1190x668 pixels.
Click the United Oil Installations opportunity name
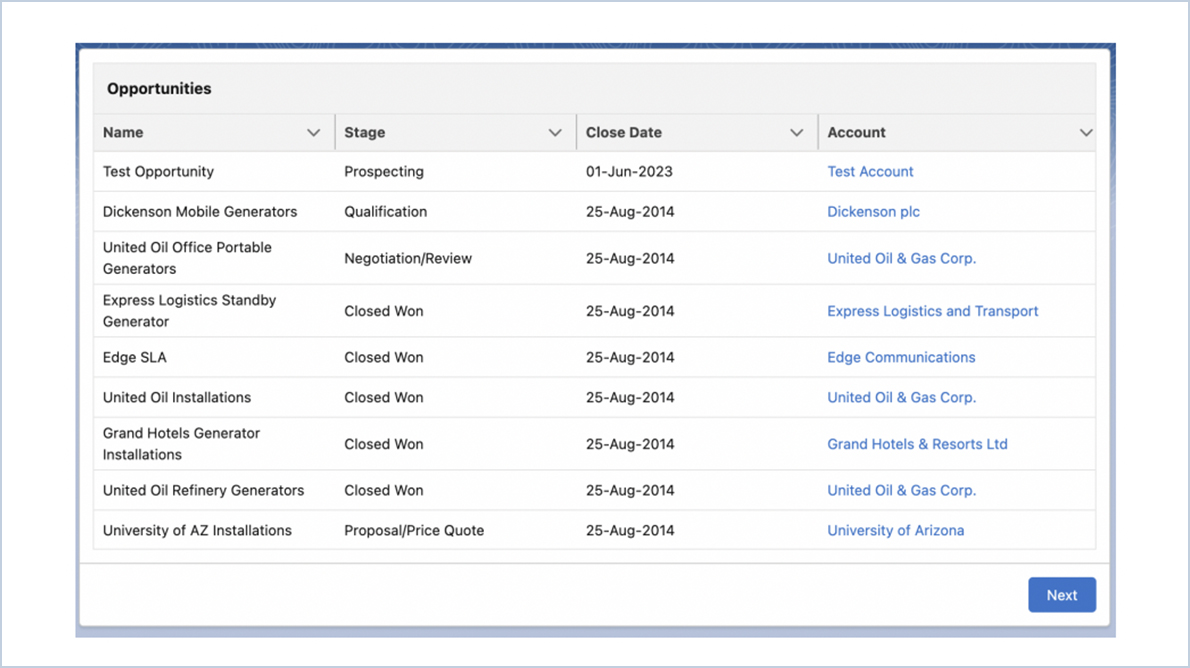[175, 397]
